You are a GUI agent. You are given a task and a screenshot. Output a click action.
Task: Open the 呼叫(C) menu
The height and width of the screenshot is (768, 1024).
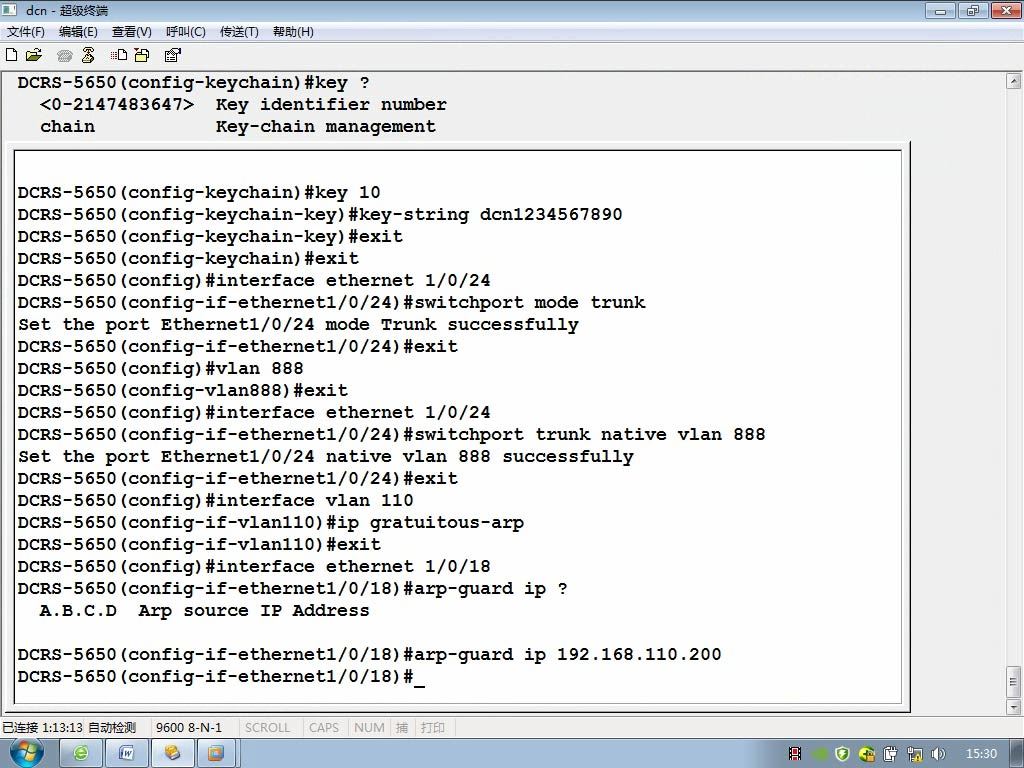pyautogui.click(x=185, y=31)
